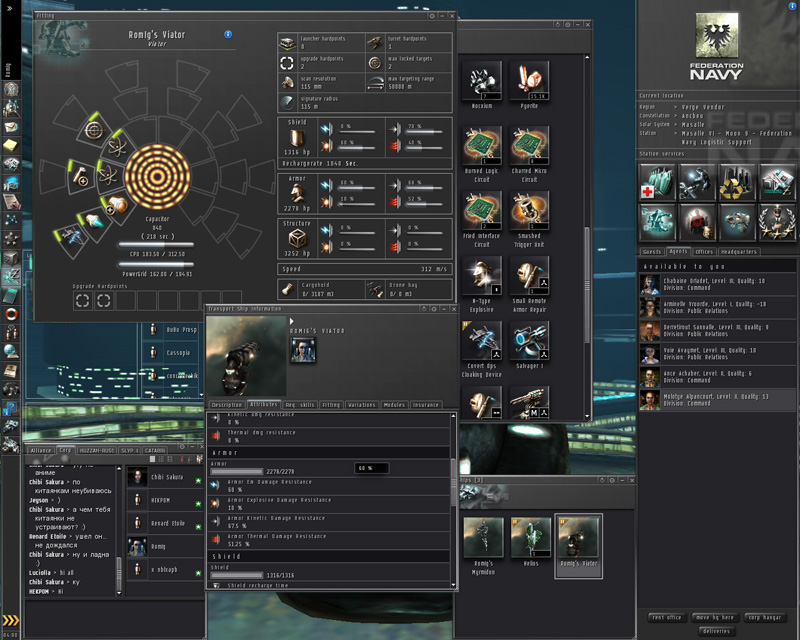Screen dimensions: 800x640
Task: Click the rent office button
Action: pyautogui.click(x=667, y=618)
